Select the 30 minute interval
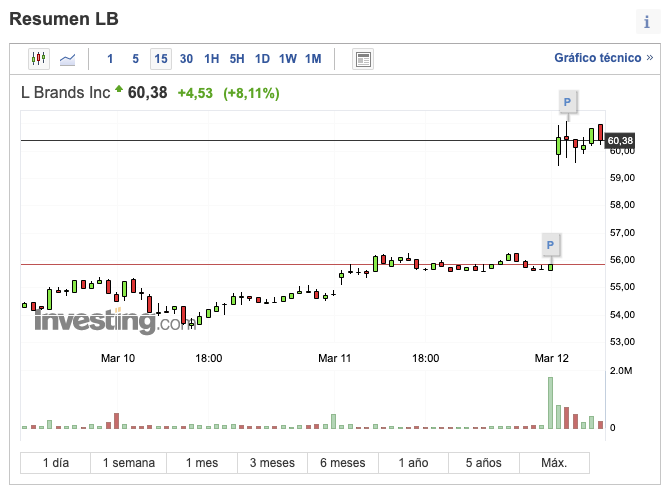The height and width of the screenshot is (502, 669). click(186, 59)
